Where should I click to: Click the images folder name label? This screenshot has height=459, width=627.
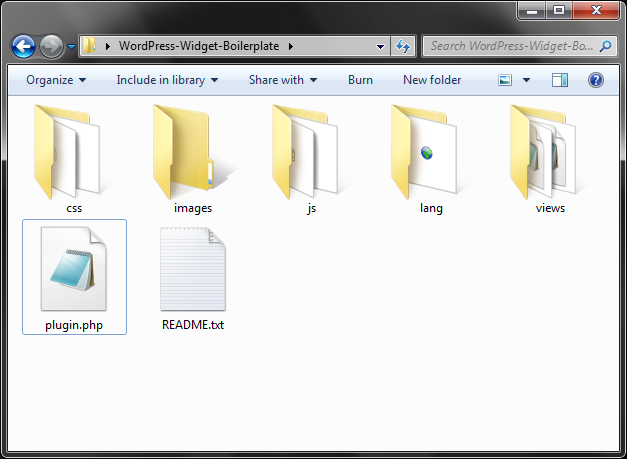(193, 208)
